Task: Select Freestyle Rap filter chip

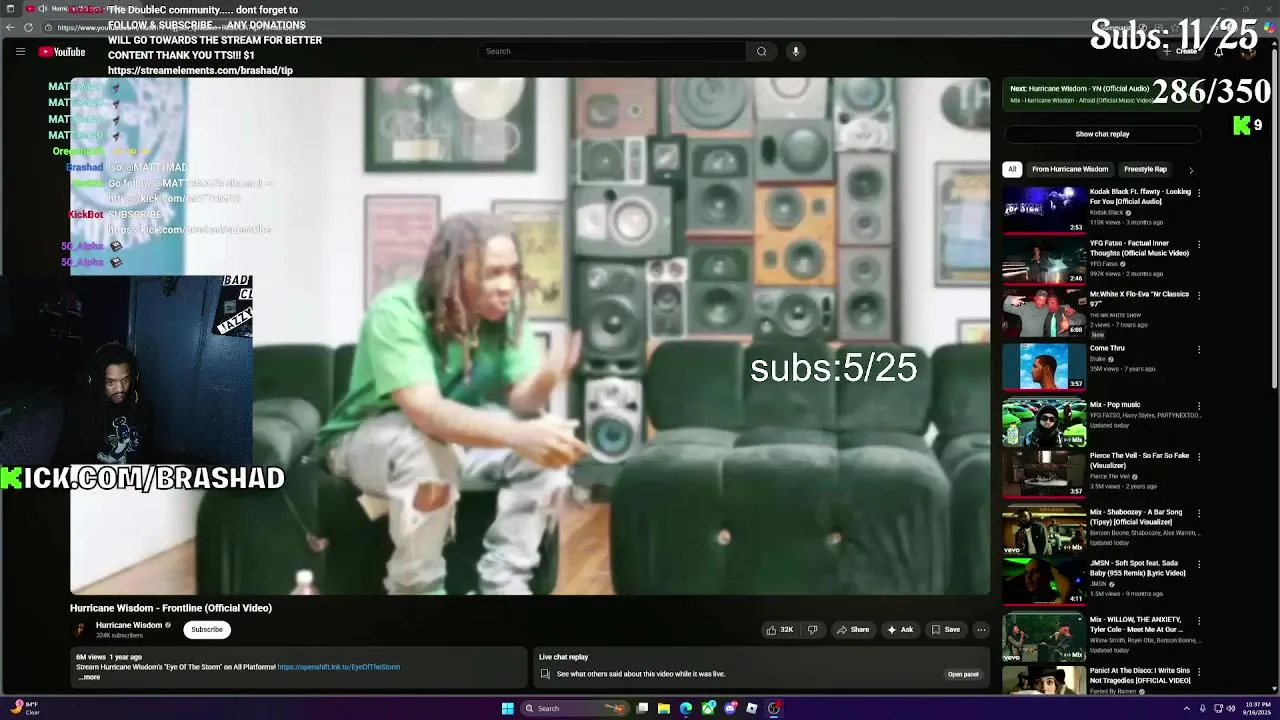Action: point(1145,169)
